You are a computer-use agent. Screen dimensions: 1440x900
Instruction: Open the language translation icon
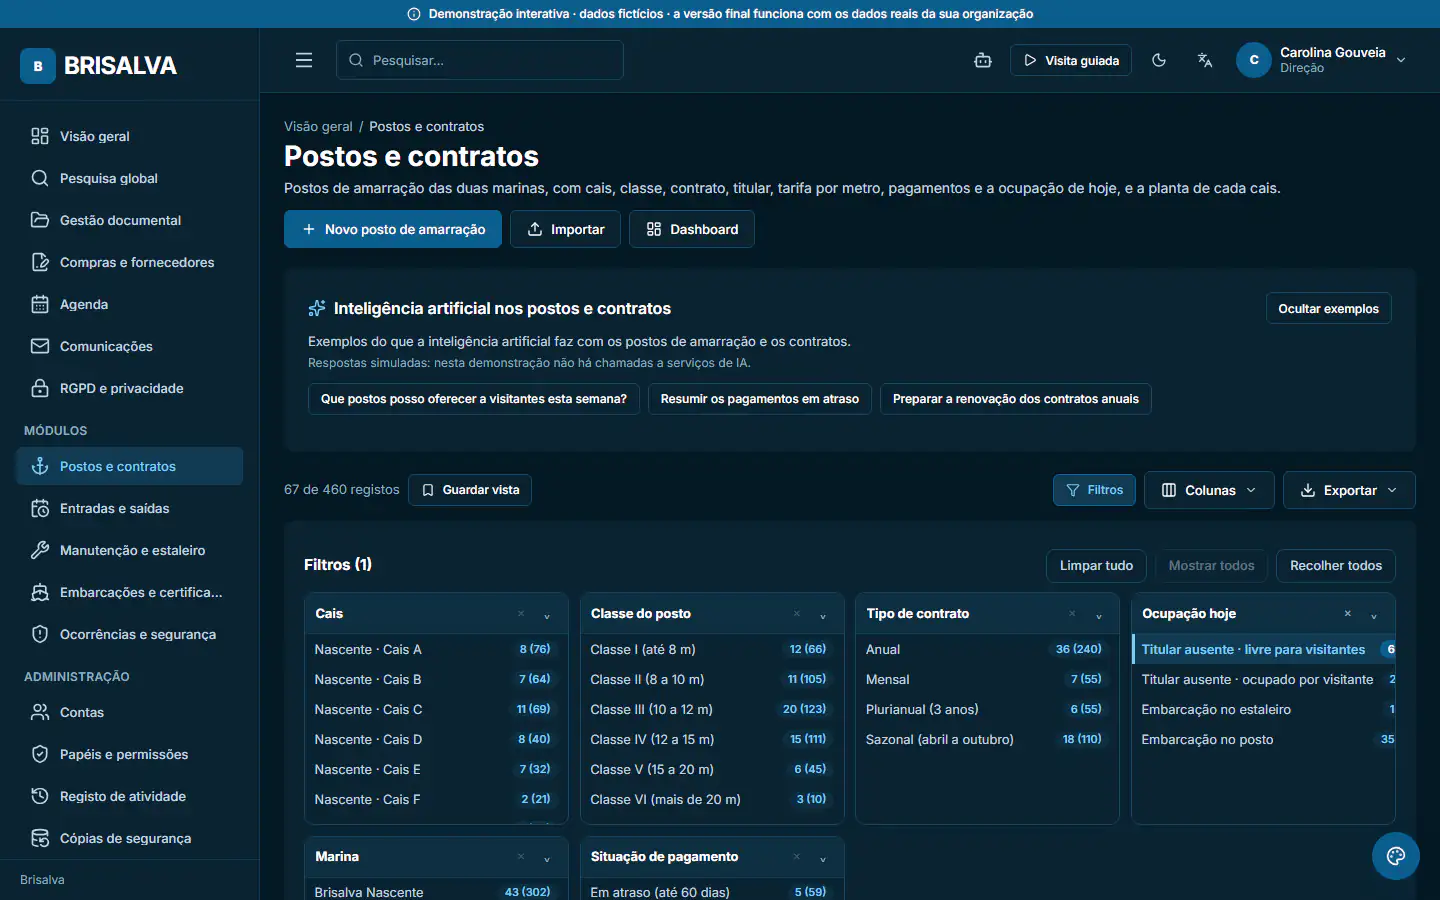[1205, 60]
